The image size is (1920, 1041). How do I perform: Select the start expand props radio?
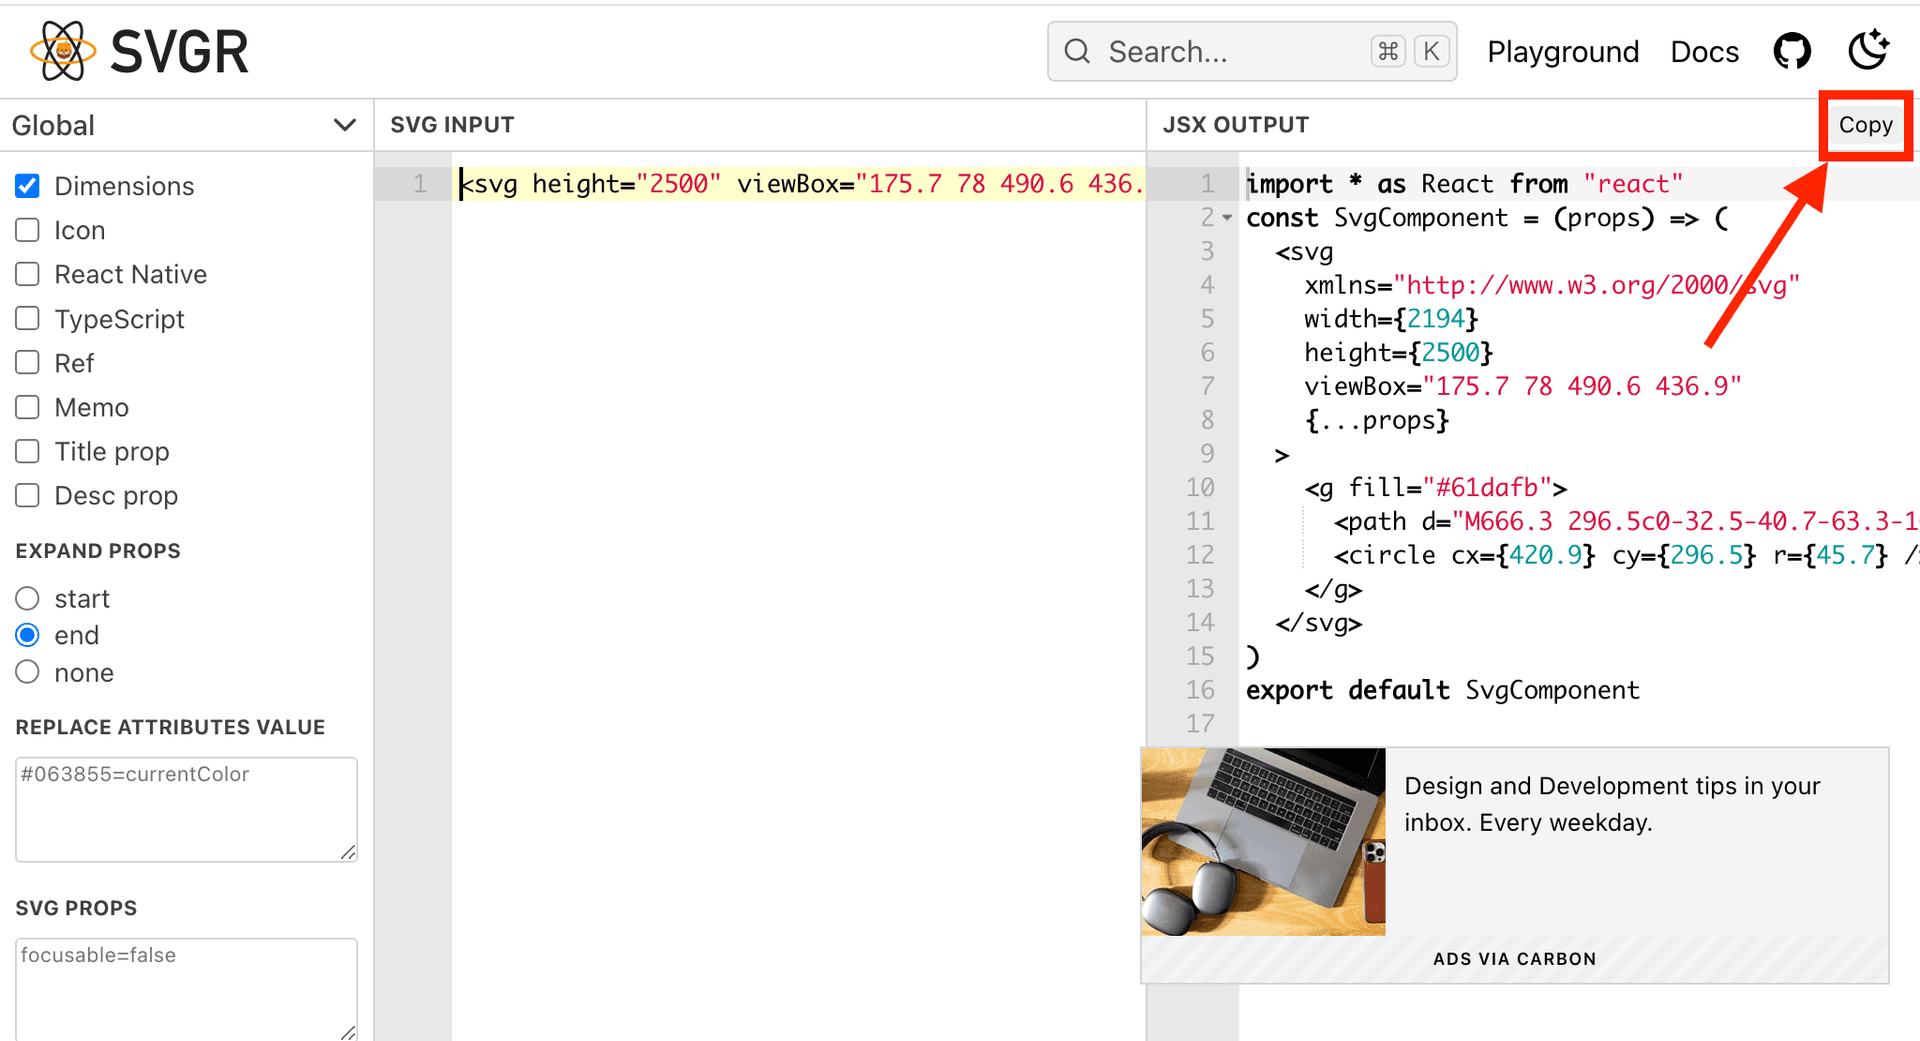click(28, 598)
